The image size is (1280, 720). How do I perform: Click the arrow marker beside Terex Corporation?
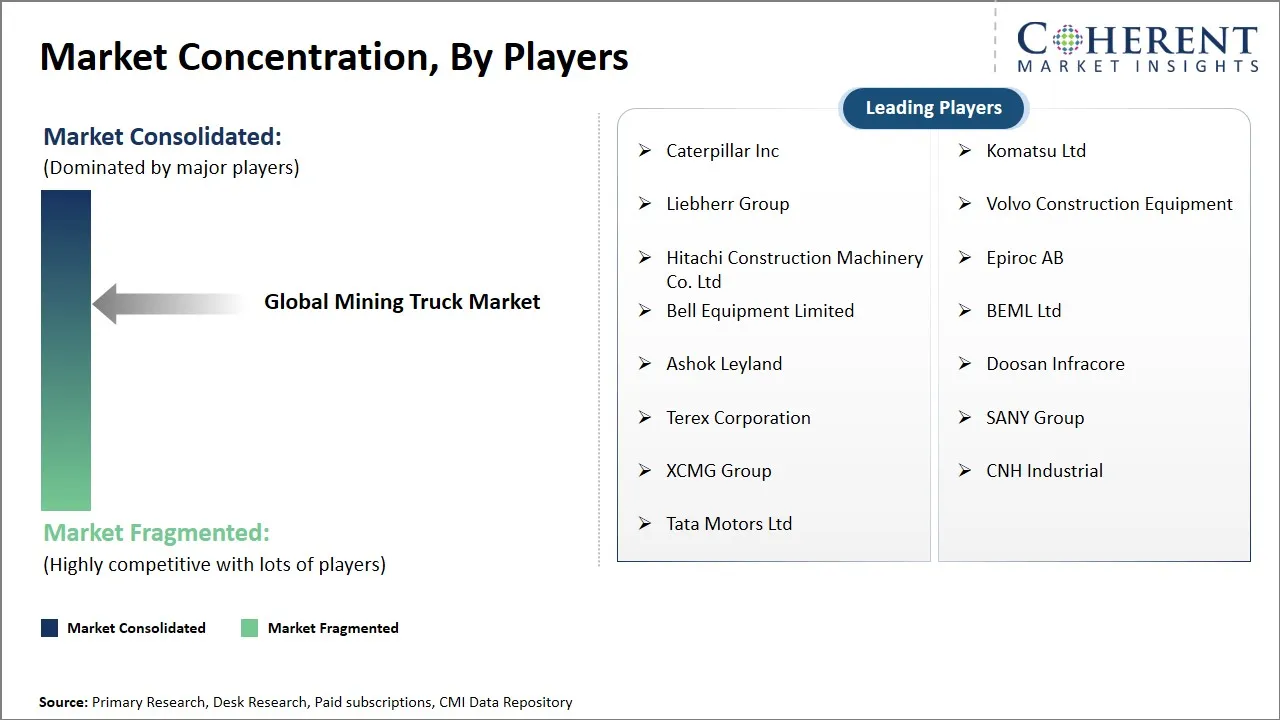[645, 418]
